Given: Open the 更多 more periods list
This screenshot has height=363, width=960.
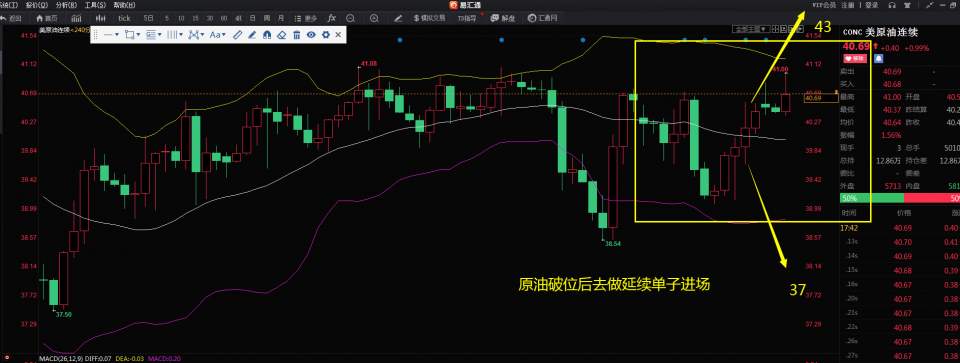Looking at the screenshot, I should point(306,18).
